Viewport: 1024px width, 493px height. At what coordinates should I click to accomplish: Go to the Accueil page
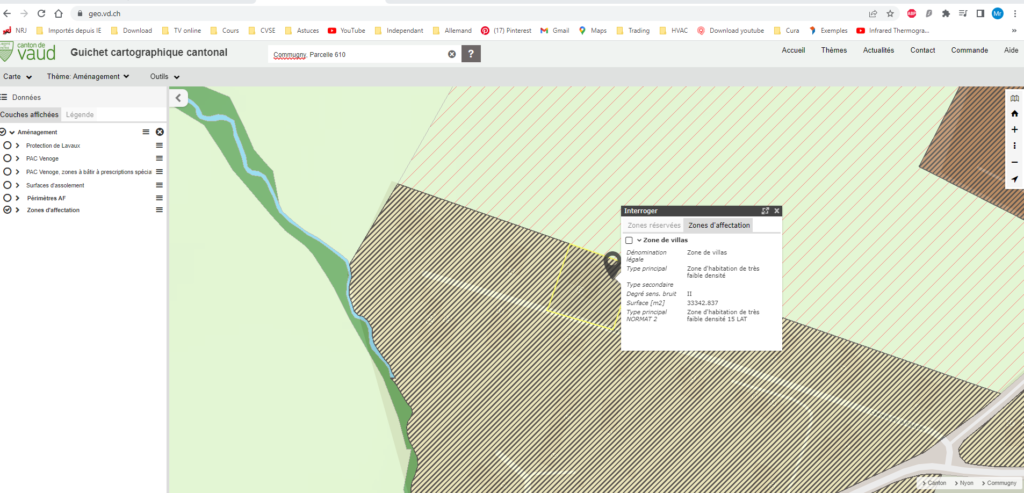(793, 50)
